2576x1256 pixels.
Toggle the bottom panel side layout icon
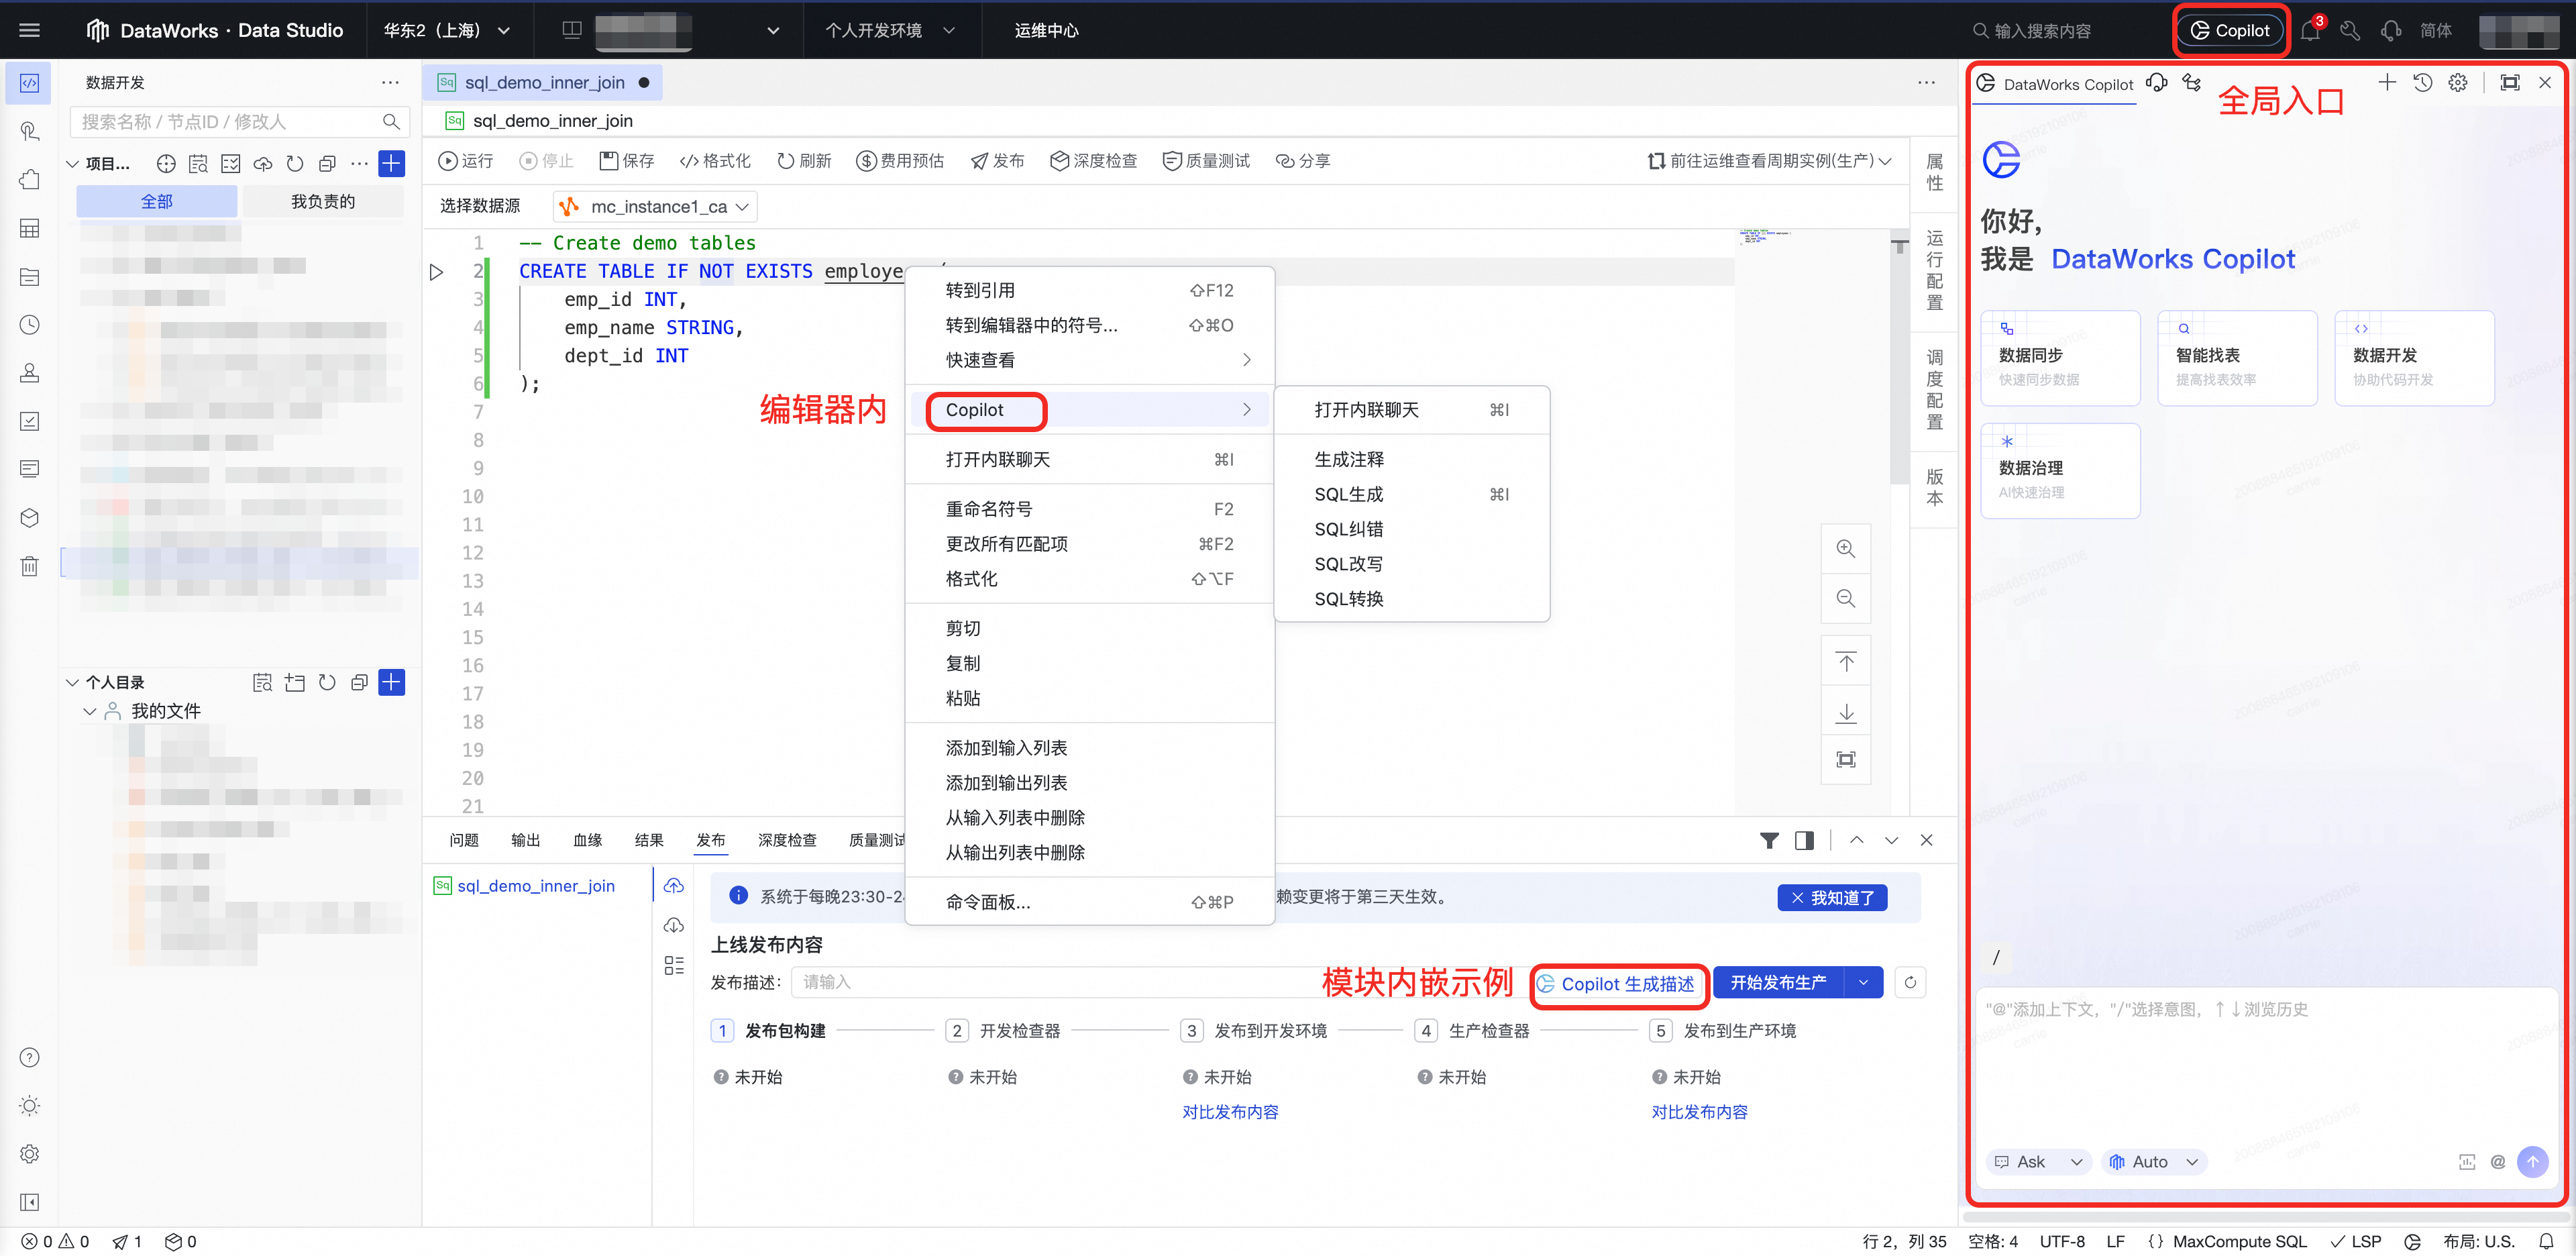click(1804, 841)
